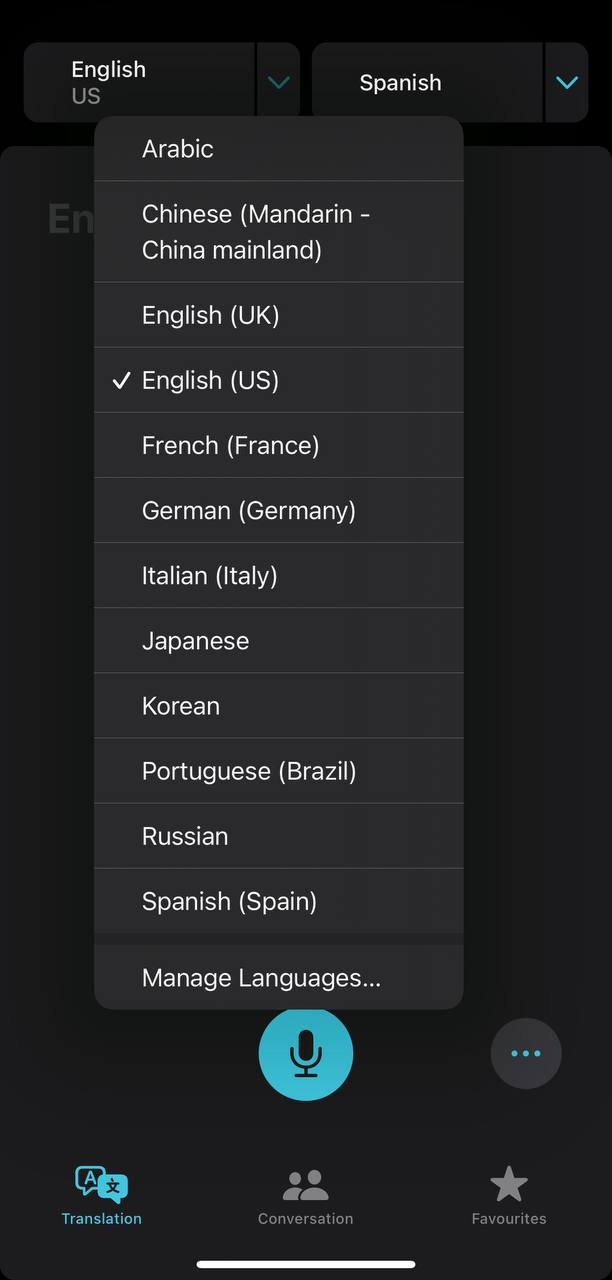Select German (Germany) language entry

[x=279, y=510]
